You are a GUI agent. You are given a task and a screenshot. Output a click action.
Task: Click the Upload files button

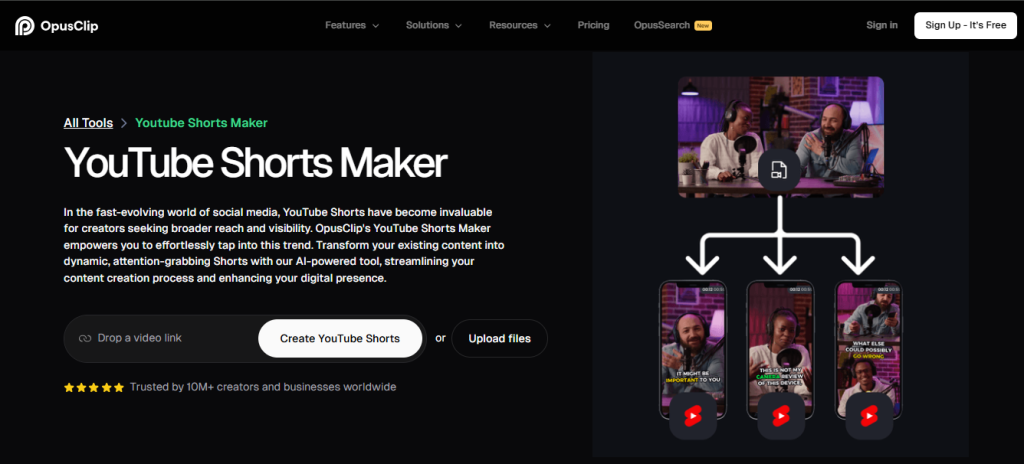(500, 339)
